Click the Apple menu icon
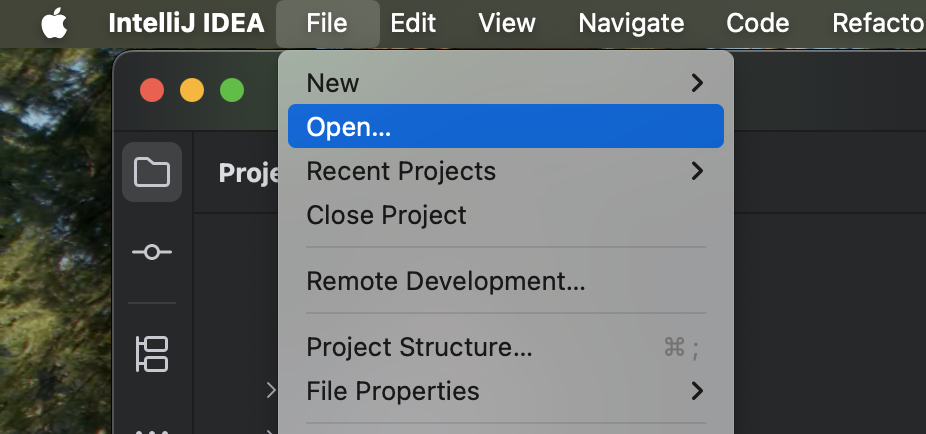The image size is (926, 434). [54, 23]
